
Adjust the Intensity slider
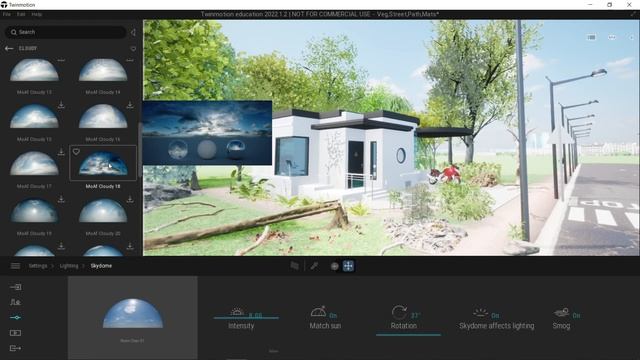tap(246, 318)
